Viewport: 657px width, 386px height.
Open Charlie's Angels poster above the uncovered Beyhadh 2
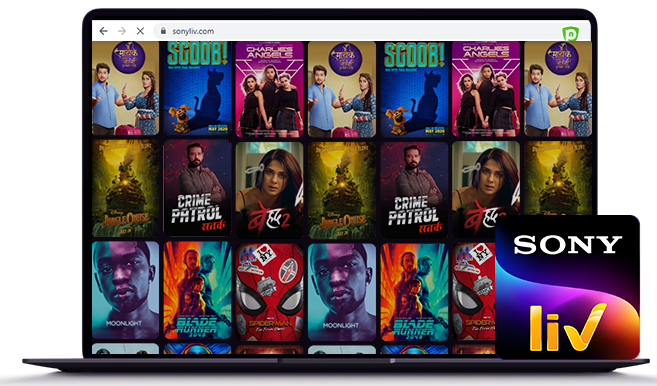pos(269,89)
